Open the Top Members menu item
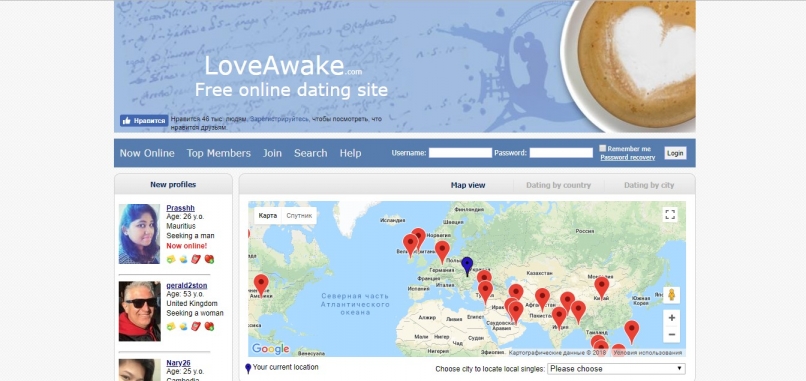The image size is (806, 381). [218, 153]
